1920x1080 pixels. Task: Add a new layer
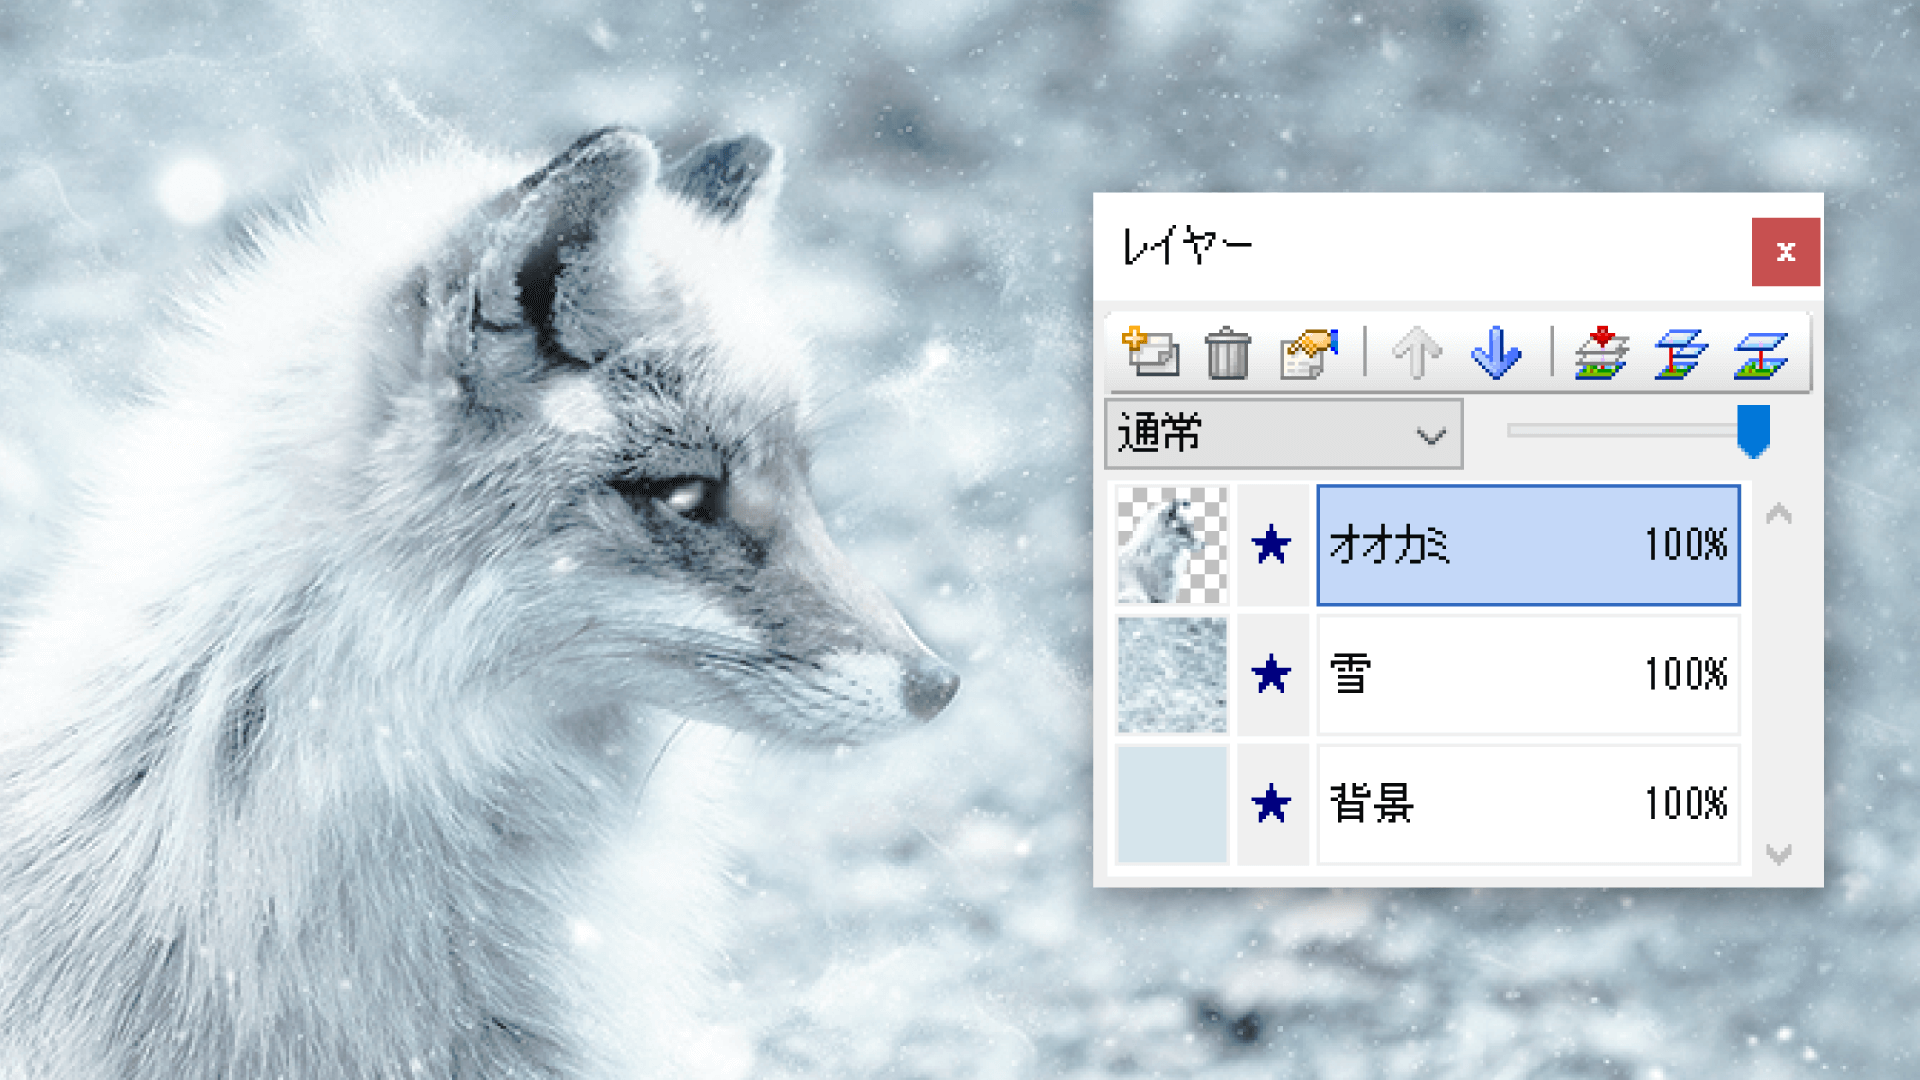[1150, 352]
